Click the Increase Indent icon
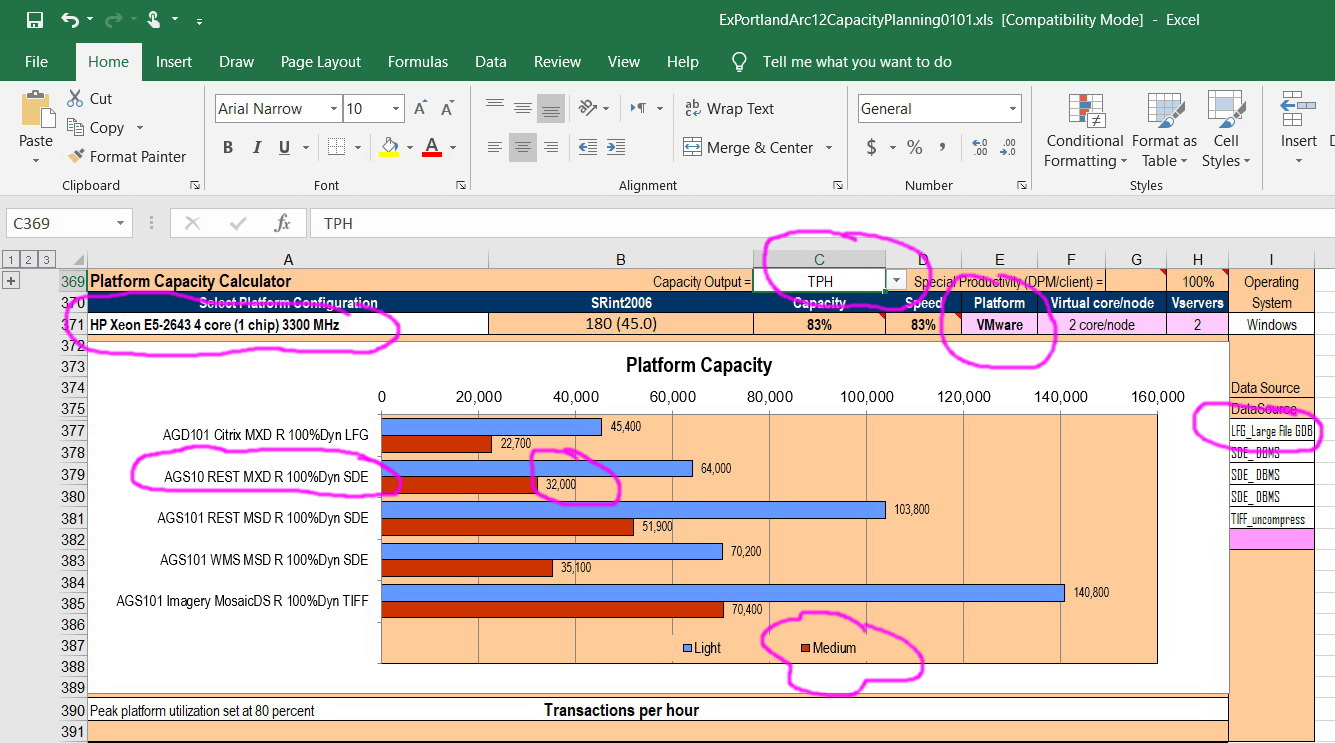 point(616,147)
